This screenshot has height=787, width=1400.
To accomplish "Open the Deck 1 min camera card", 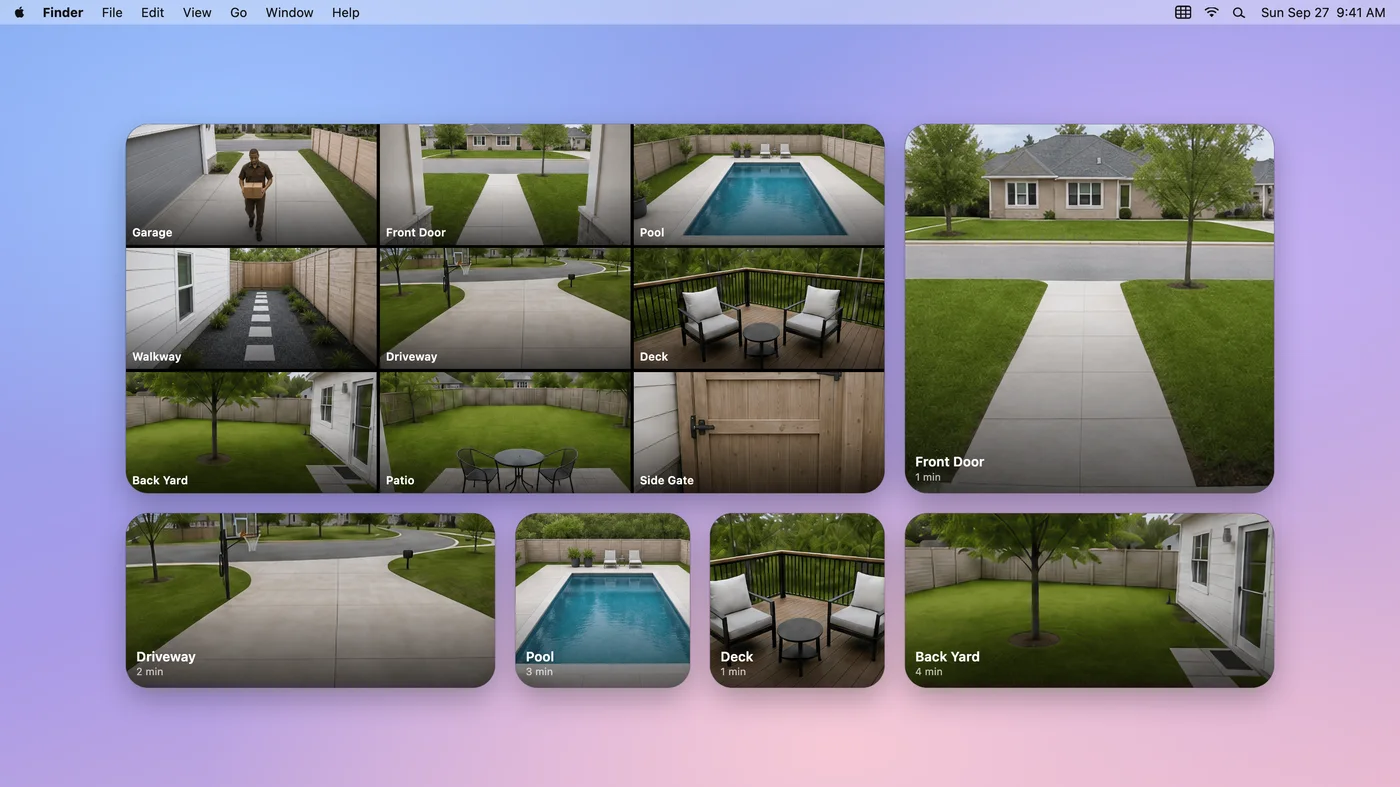I will click(x=797, y=600).
